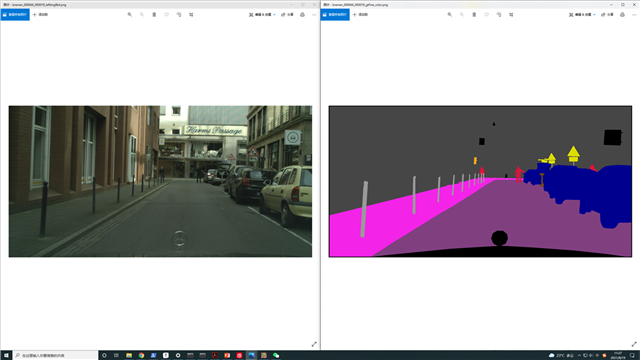Share the left street photo
Image resolution: width=640 pixels, height=360 pixels.
point(287,15)
